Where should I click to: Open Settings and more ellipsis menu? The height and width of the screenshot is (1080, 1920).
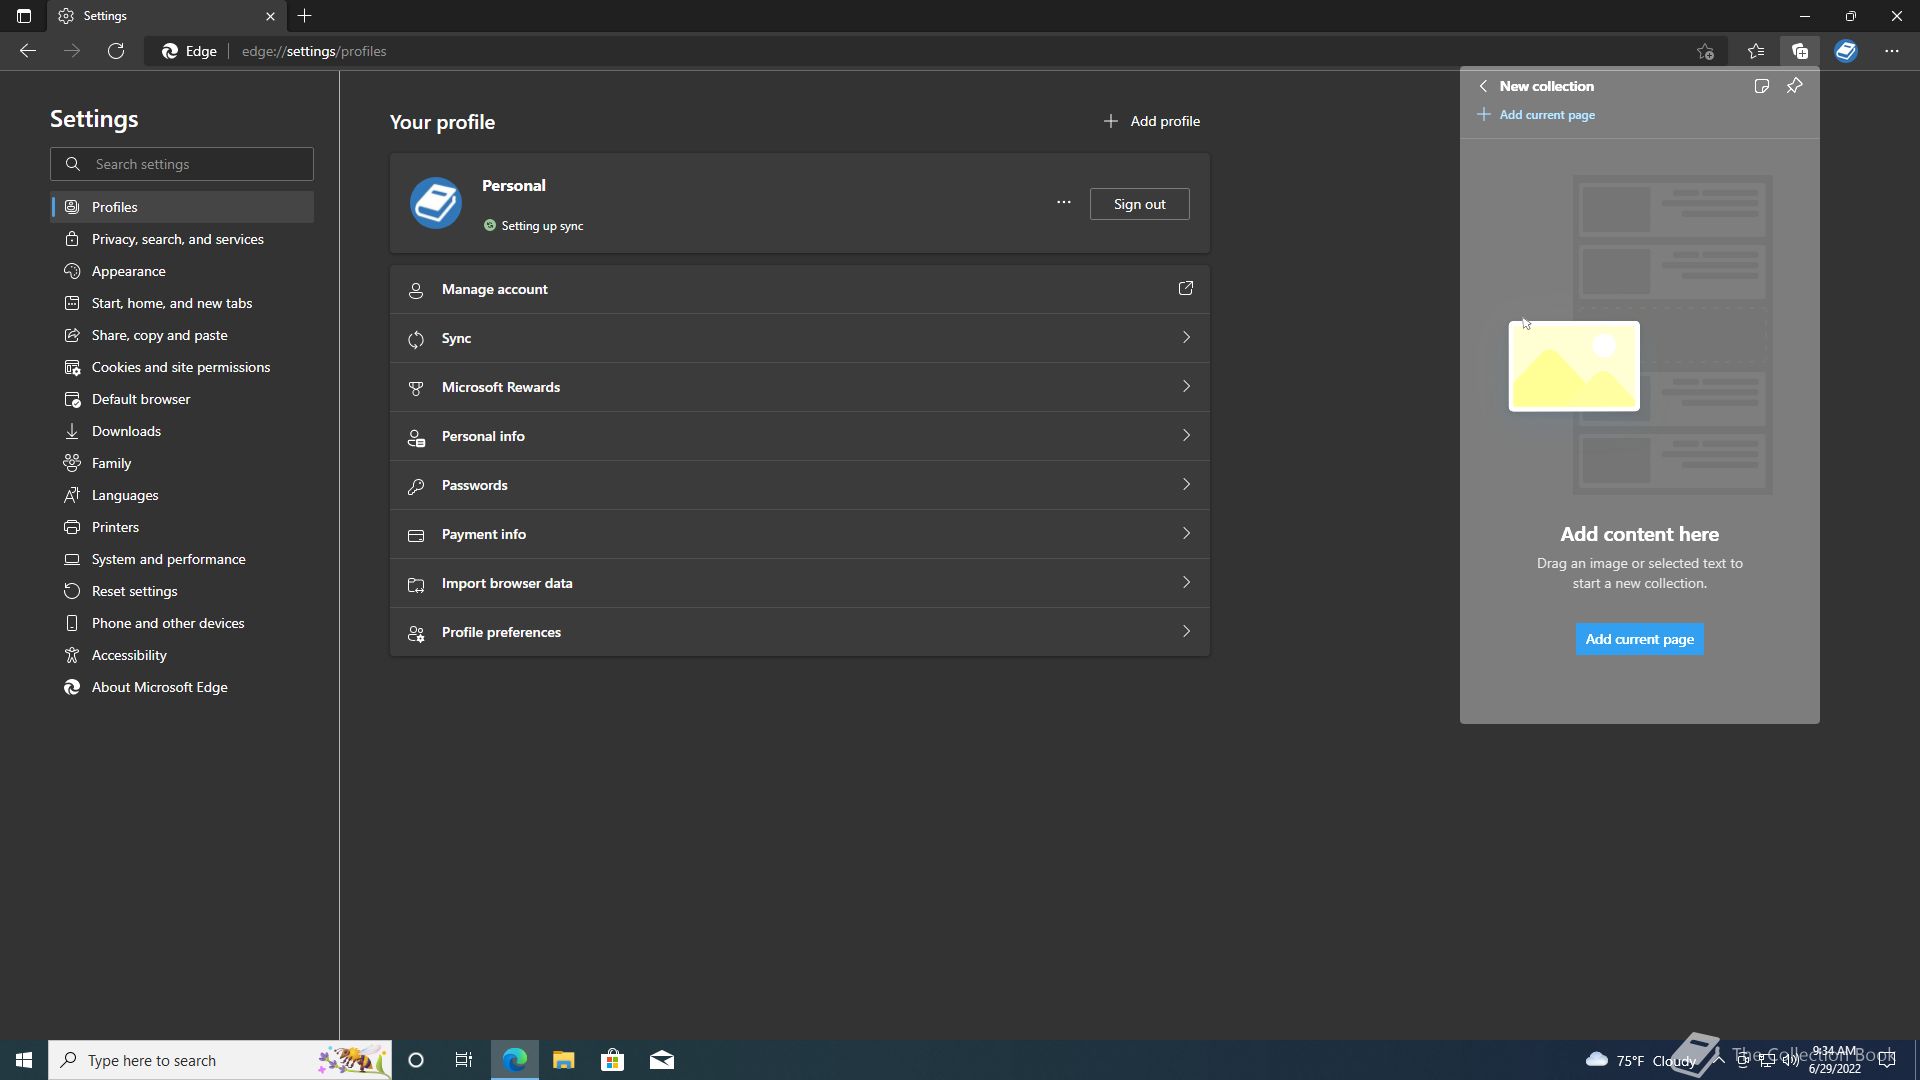pyautogui.click(x=1892, y=51)
